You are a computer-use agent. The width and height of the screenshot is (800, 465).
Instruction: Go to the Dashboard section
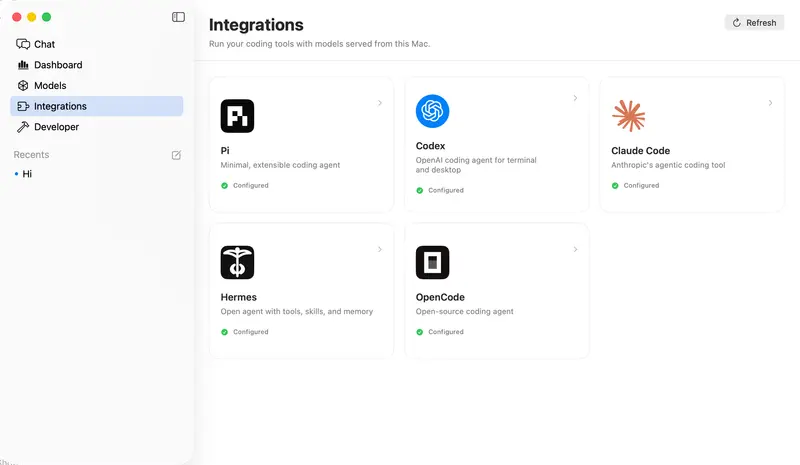[x=96, y=65]
